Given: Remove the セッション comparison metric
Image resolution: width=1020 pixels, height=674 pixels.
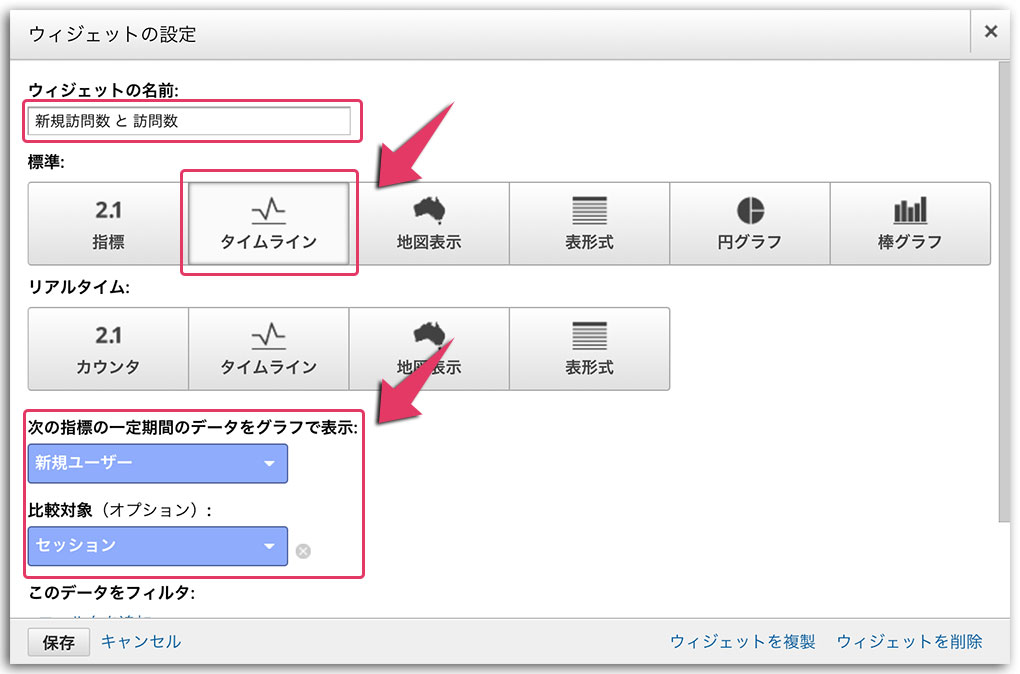Looking at the screenshot, I should click(303, 548).
